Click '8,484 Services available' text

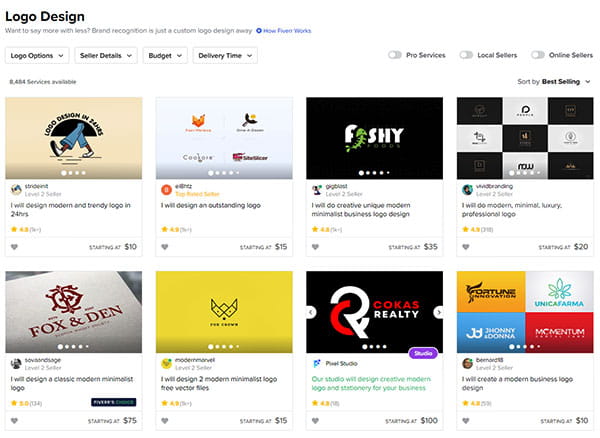(43, 82)
